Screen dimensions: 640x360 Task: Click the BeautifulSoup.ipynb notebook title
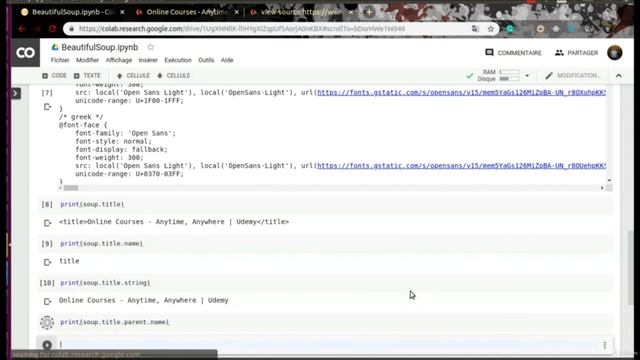[x=100, y=47]
